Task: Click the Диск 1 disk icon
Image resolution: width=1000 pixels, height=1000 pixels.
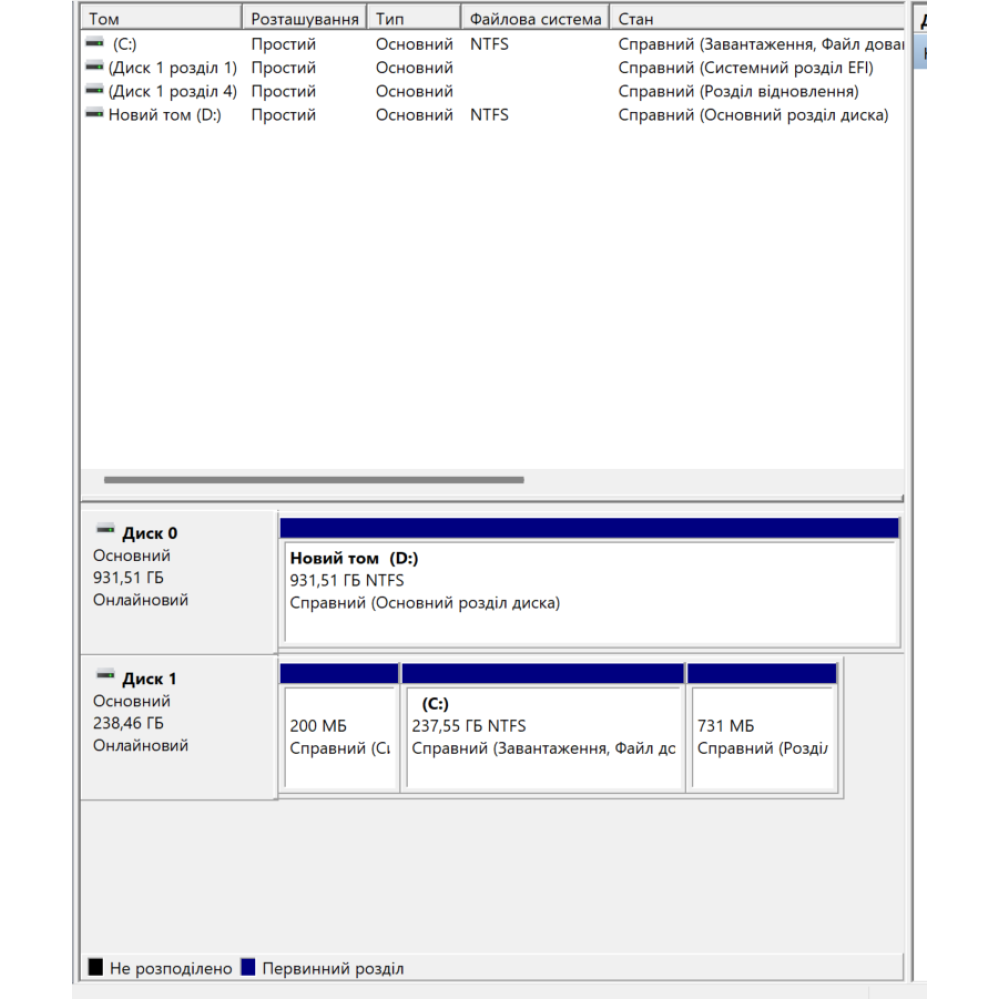Action: coord(106,677)
